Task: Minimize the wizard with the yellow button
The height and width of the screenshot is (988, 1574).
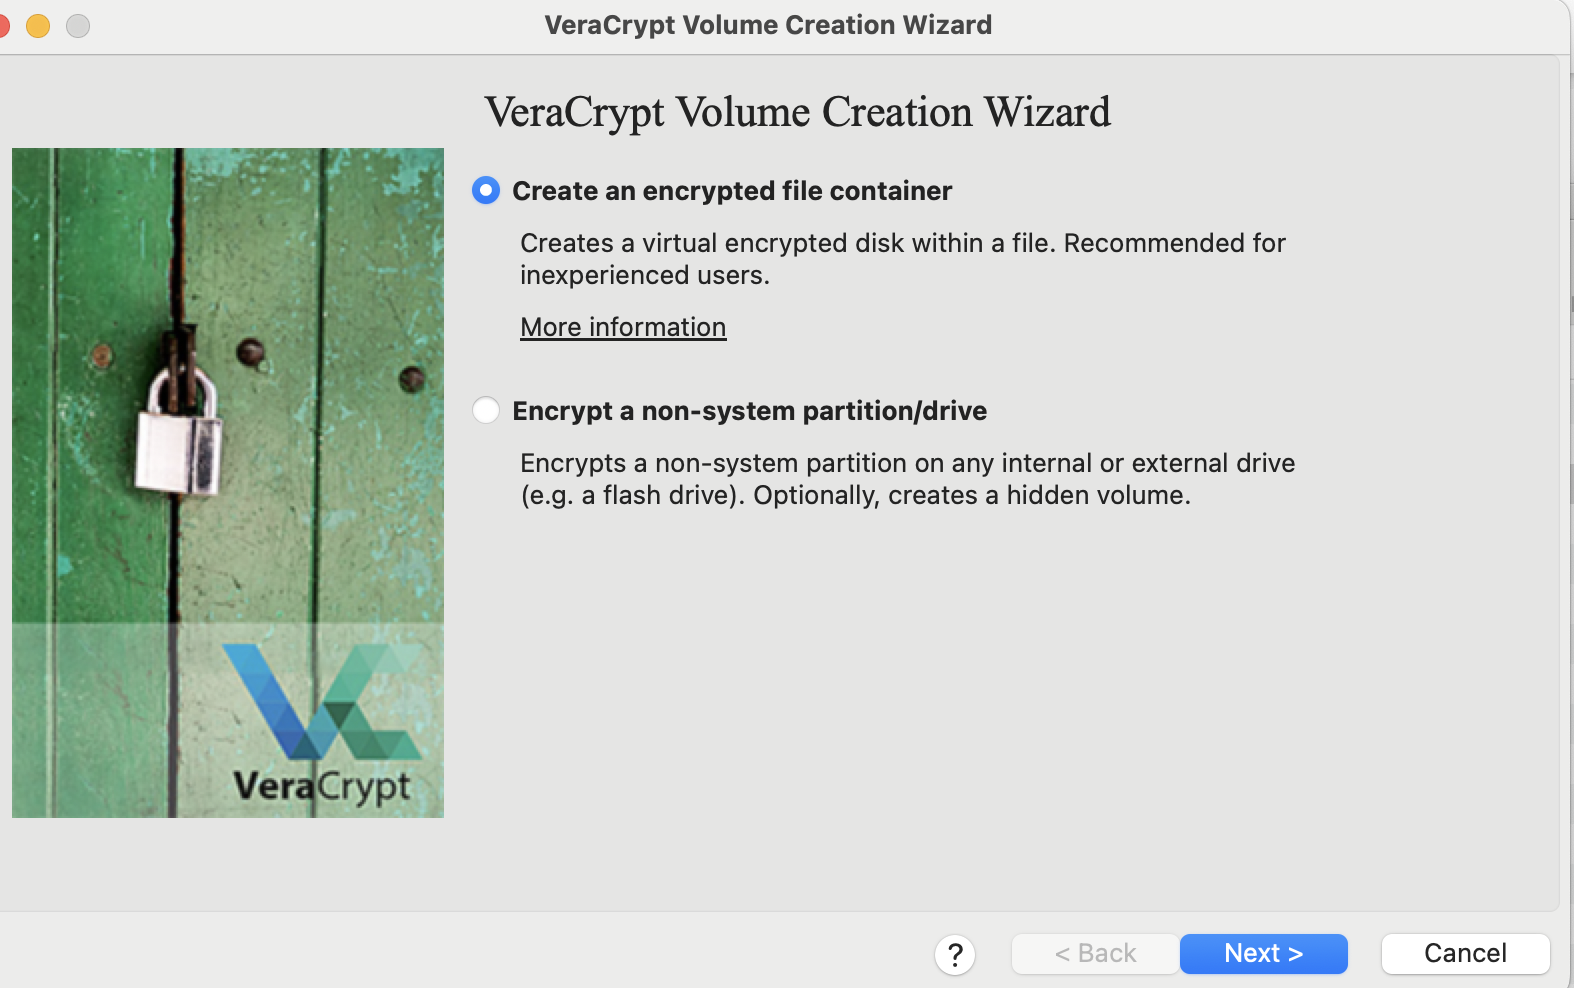Action: [x=38, y=25]
